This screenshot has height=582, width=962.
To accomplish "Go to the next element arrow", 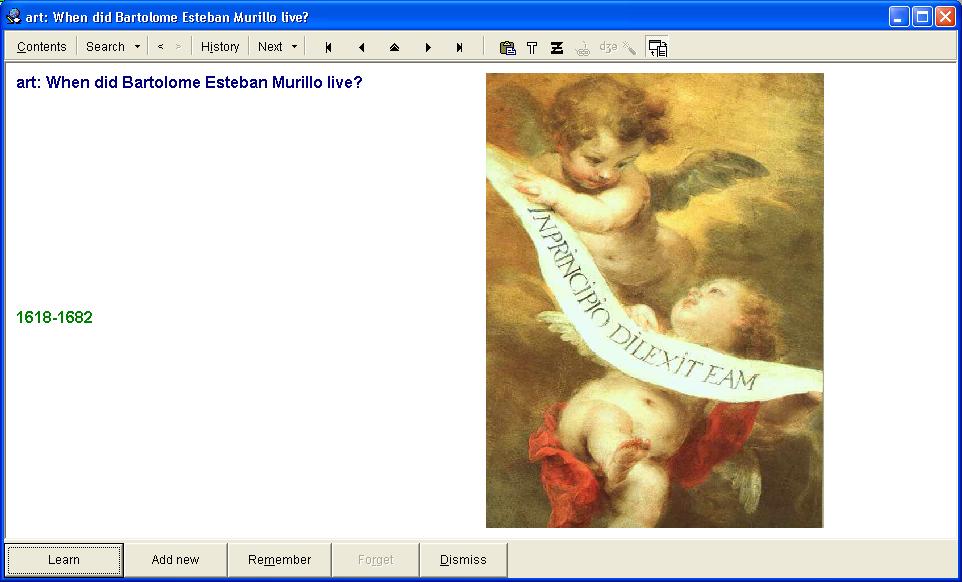I will (428, 47).
